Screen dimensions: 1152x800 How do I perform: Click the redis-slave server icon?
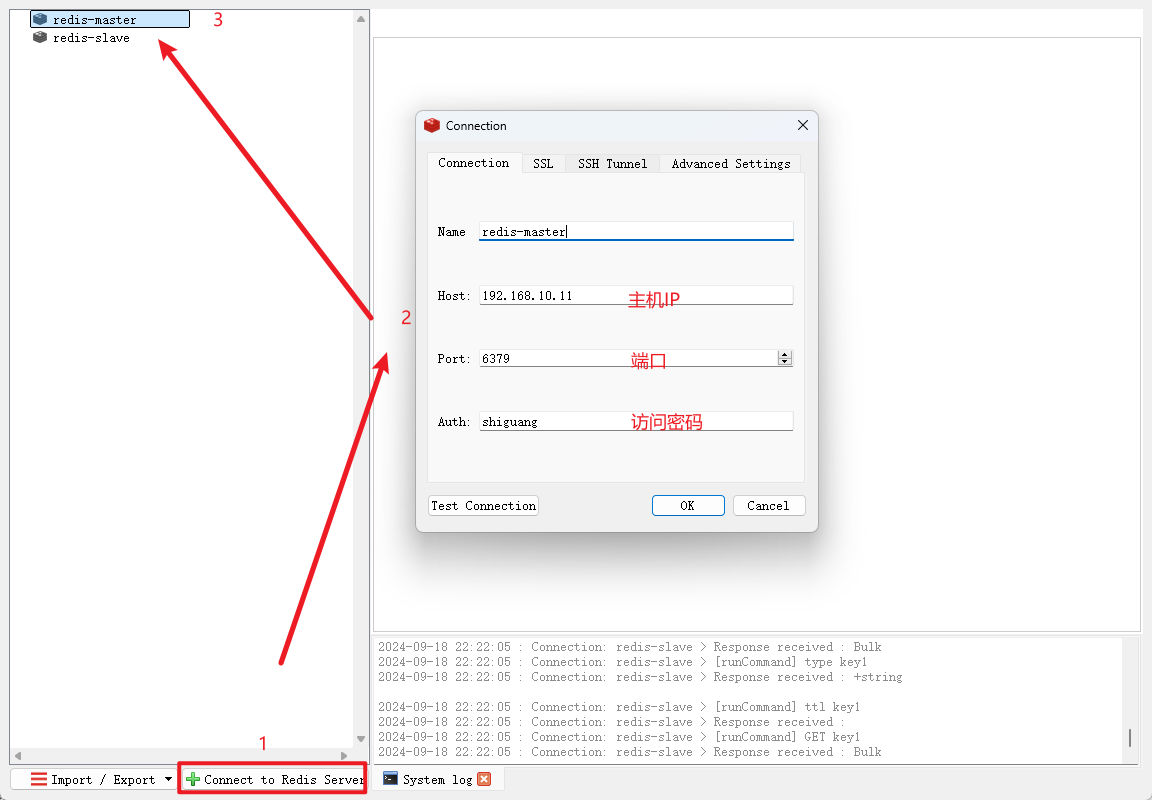pyautogui.click(x=40, y=37)
